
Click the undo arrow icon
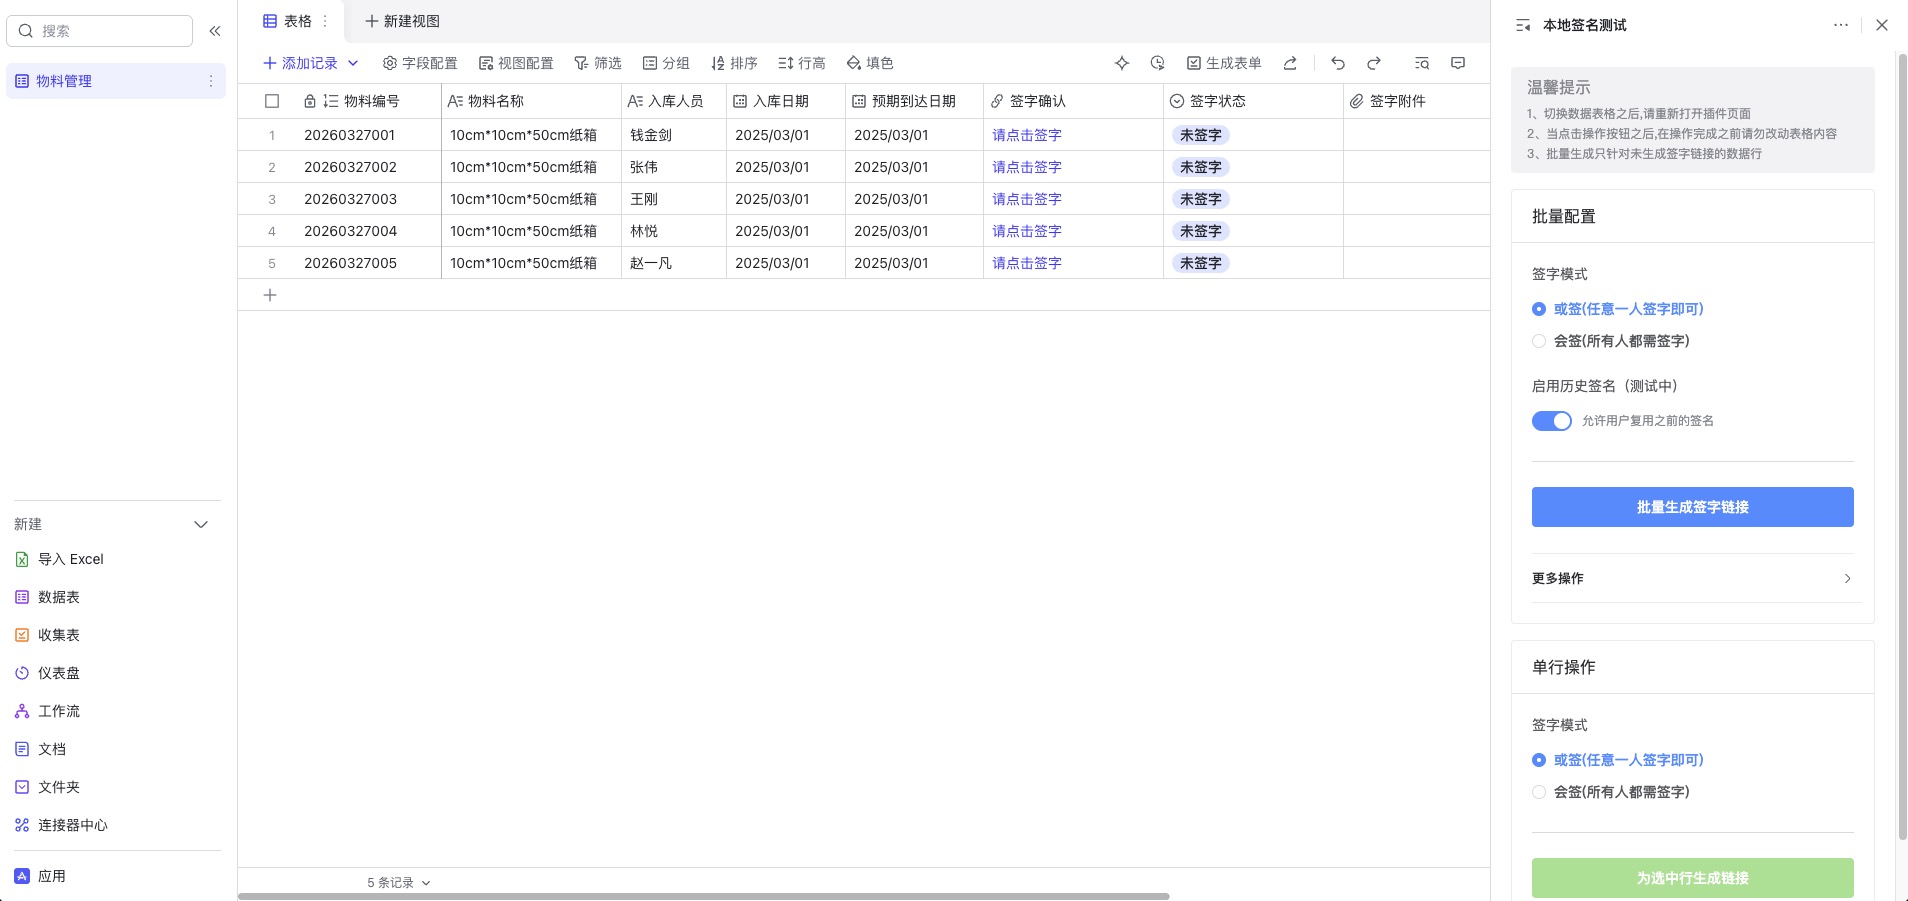point(1338,63)
